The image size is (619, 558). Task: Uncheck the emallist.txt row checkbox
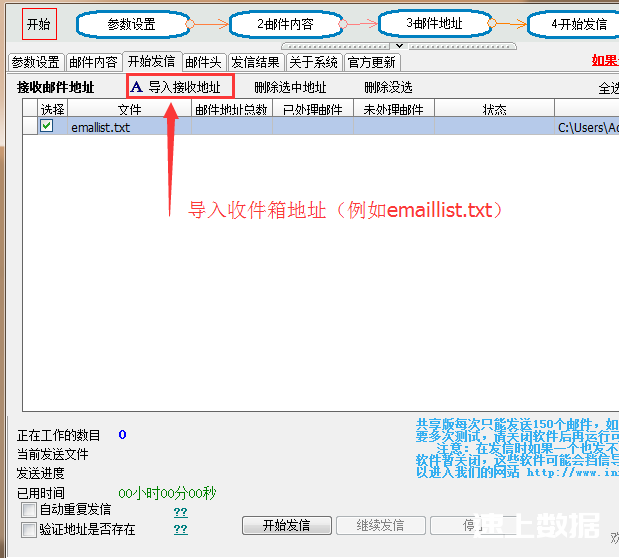(47, 126)
